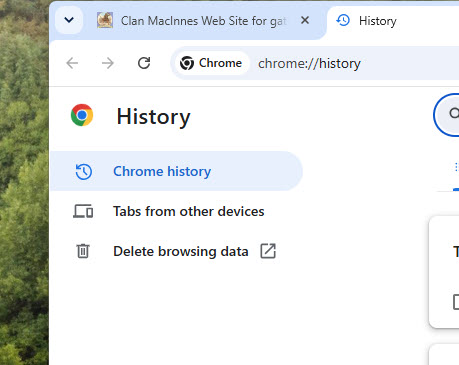Click the Chrome logo beside History heading
The image size is (459, 365).
[82, 115]
